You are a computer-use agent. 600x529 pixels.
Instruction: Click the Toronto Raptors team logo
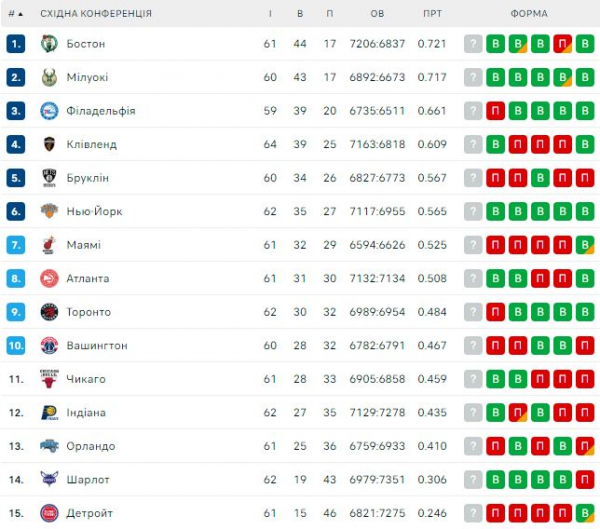point(49,312)
